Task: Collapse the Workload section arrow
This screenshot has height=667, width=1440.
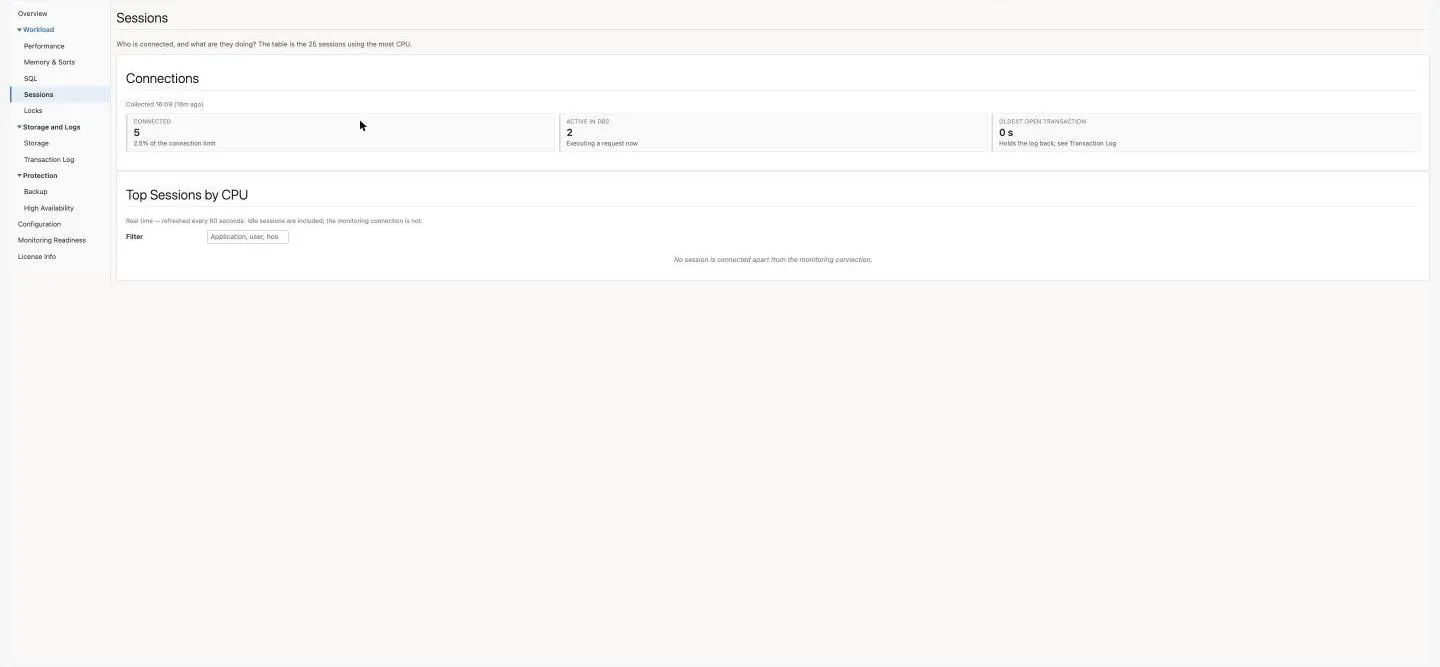Action: (19, 30)
